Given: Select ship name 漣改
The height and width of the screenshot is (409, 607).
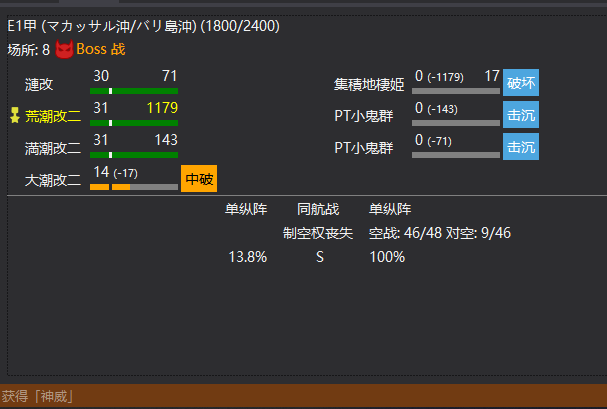Looking at the screenshot, I should pos(39,84).
